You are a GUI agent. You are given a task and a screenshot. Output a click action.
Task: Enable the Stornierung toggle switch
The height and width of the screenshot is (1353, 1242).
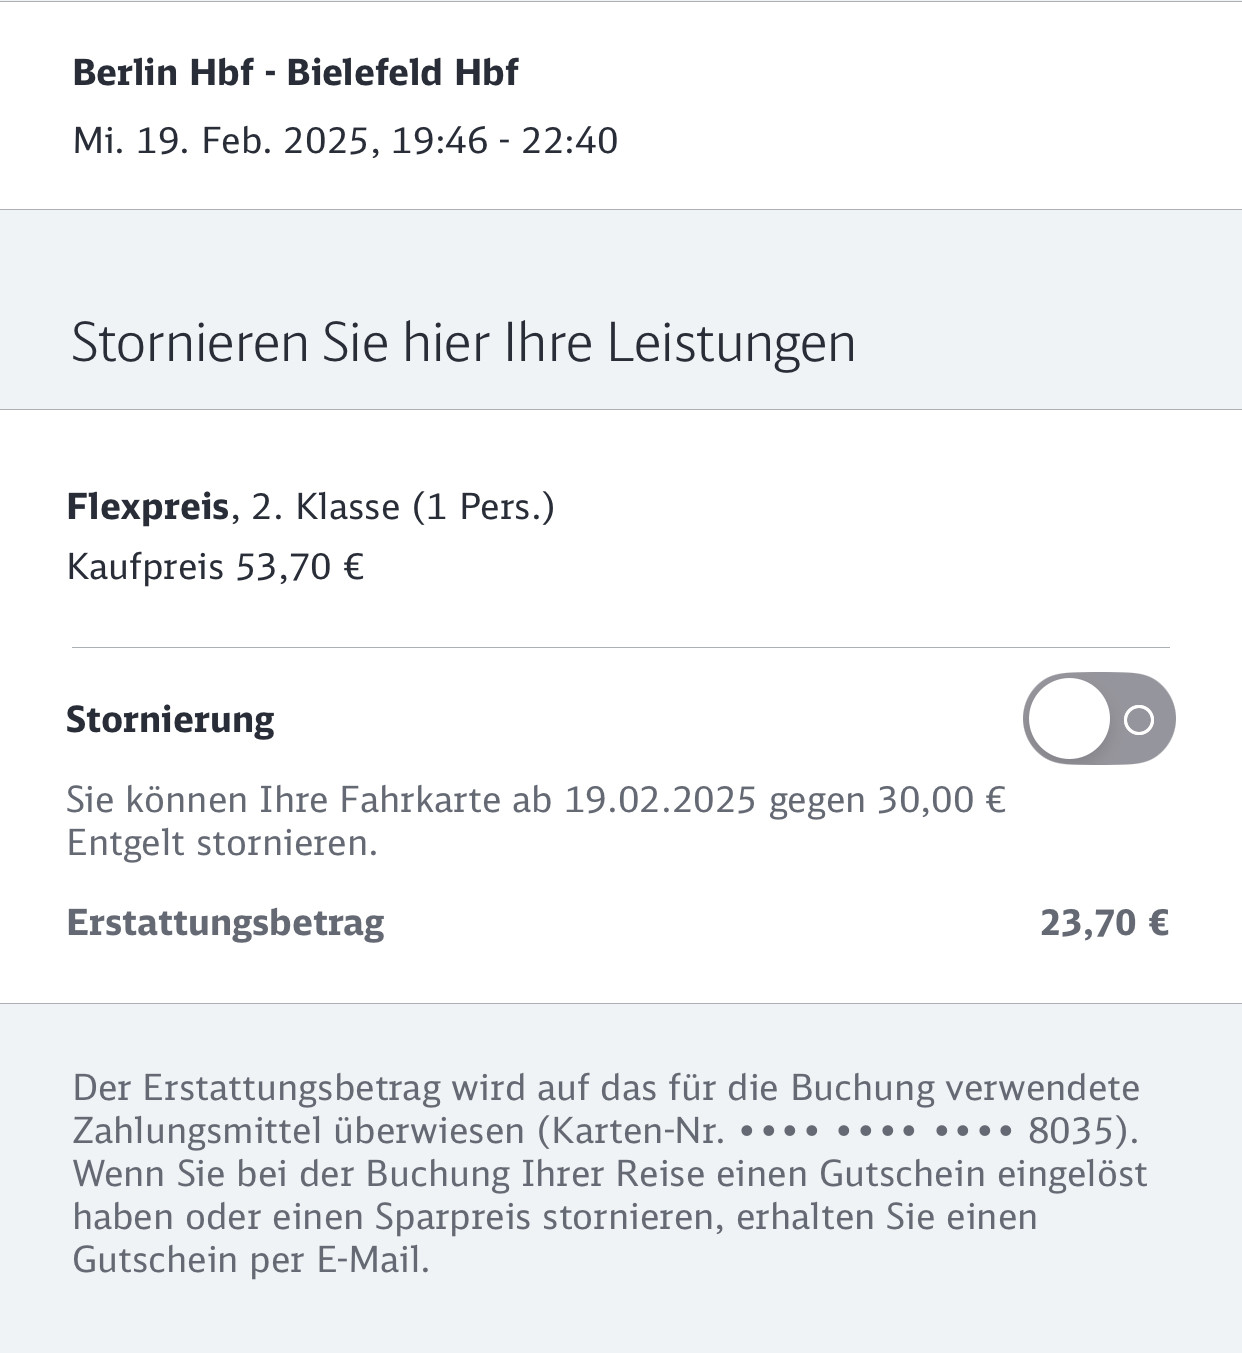(1099, 718)
